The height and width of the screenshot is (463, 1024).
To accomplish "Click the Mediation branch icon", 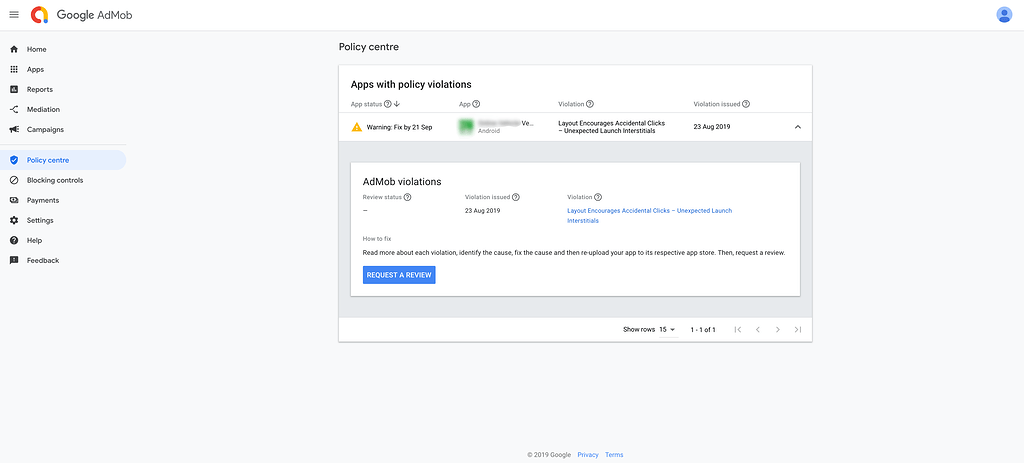I will [14, 110].
